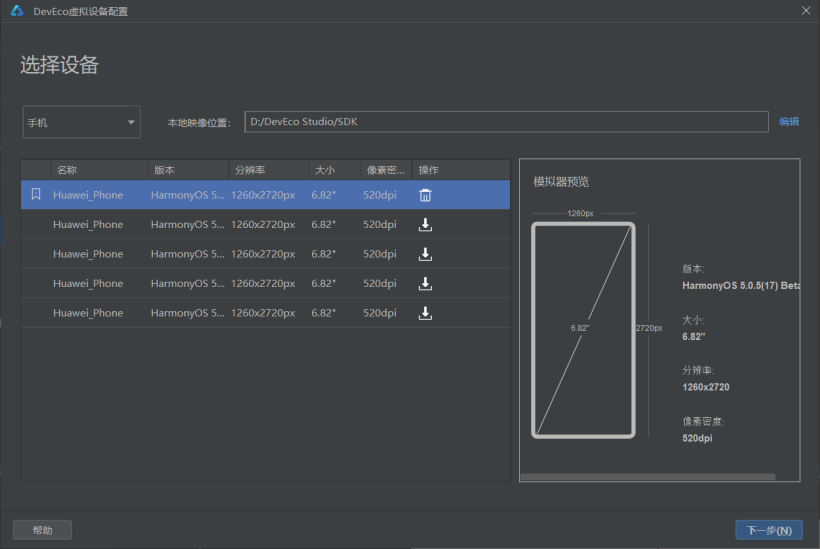820x549 pixels.
Task: Download the image in the second device row
Action: (x=425, y=224)
